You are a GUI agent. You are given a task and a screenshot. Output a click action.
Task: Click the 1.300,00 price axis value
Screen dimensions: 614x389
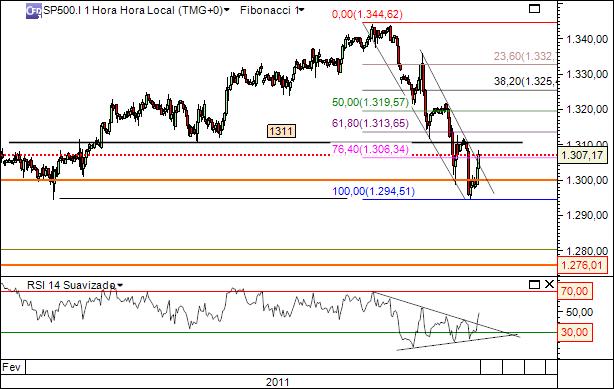click(x=587, y=180)
